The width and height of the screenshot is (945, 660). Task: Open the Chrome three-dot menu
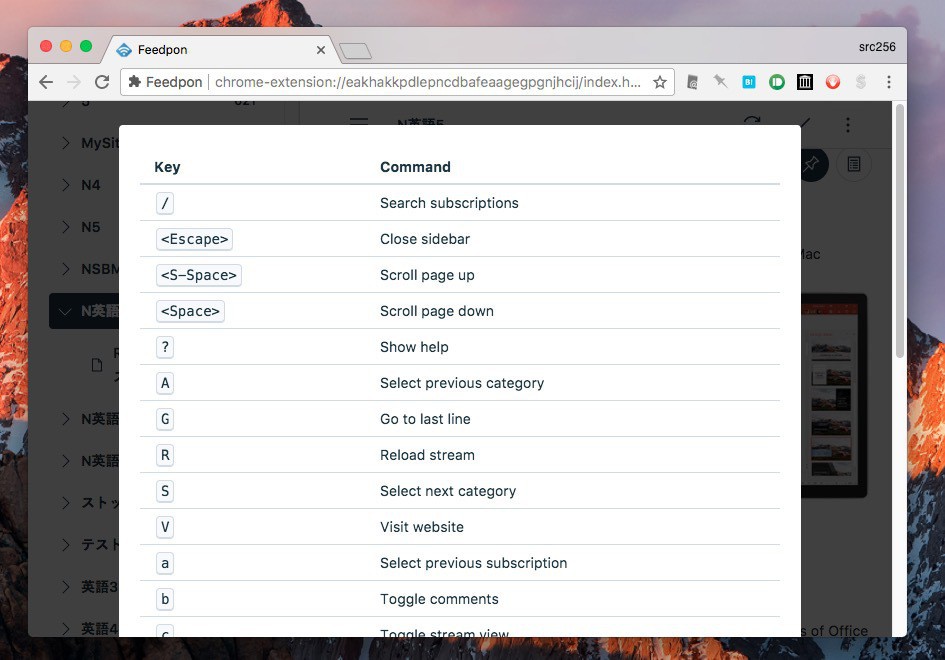click(888, 82)
